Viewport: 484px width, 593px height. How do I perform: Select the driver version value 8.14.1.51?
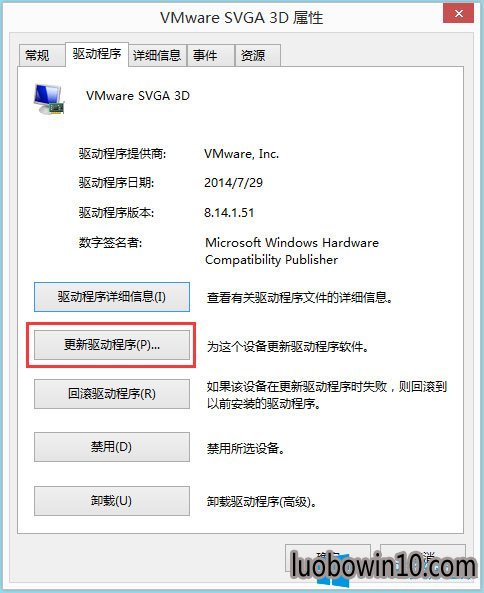[229, 213]
